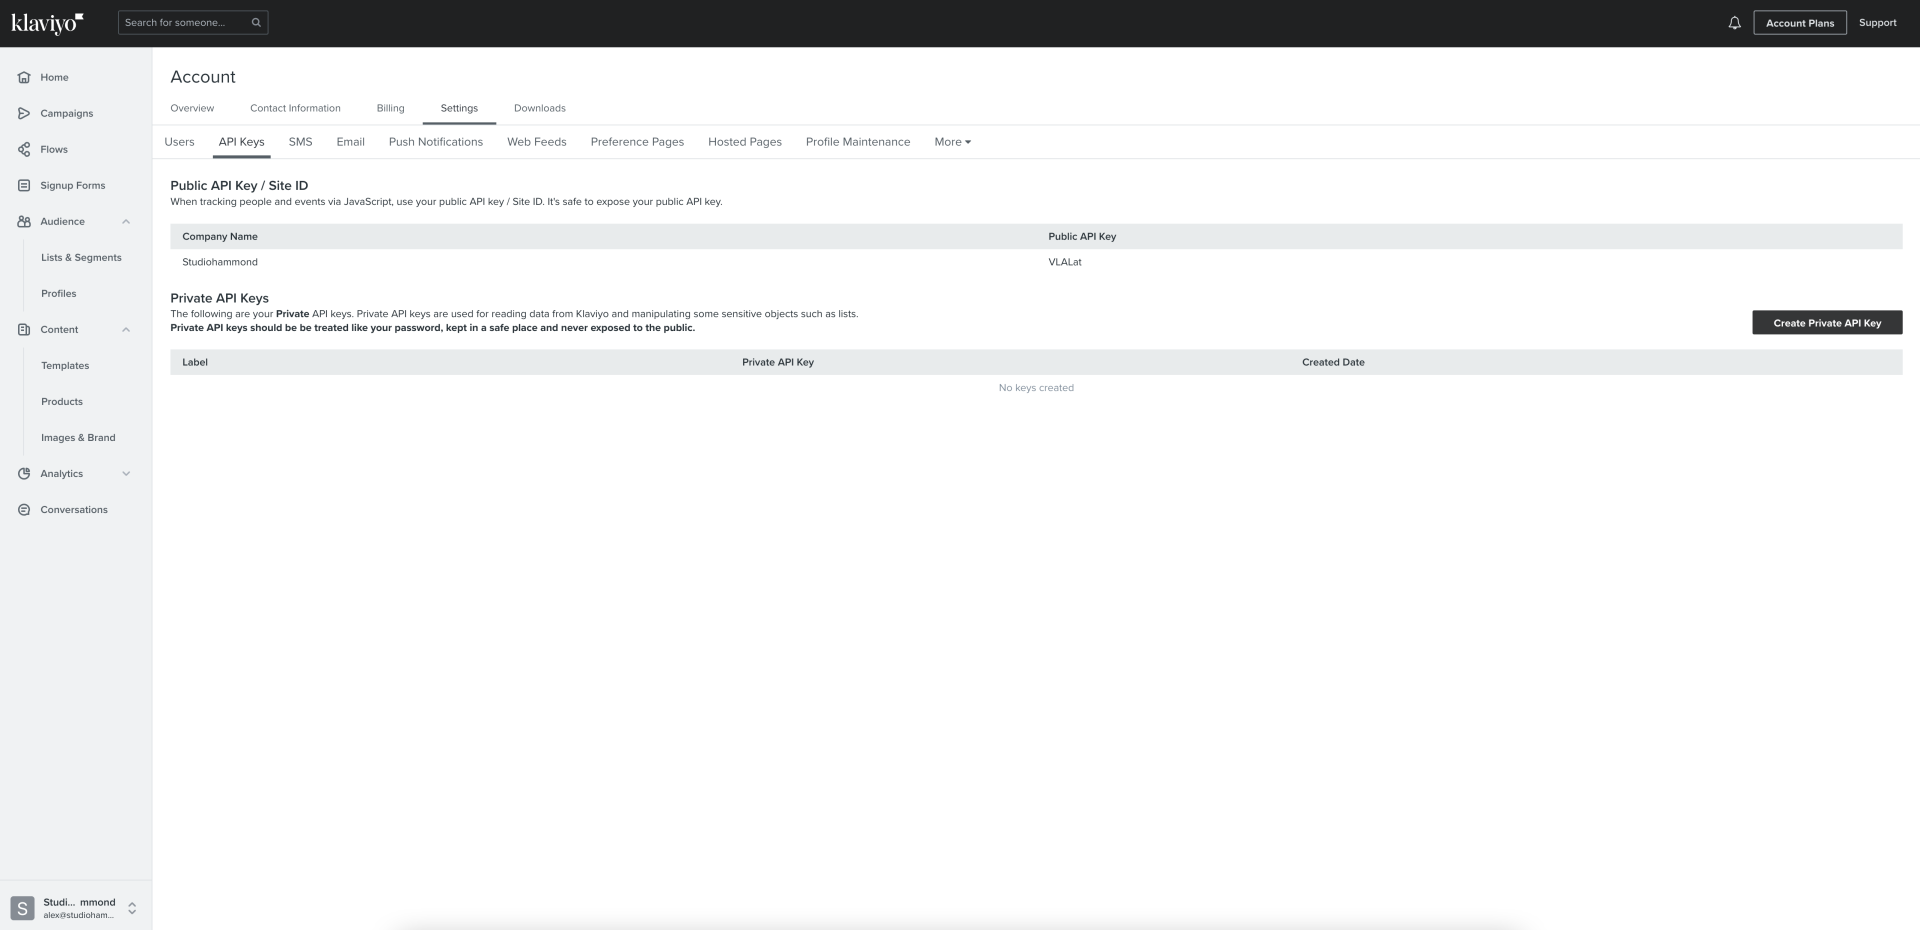Click the Home icon in sidebar

(24, 77)
